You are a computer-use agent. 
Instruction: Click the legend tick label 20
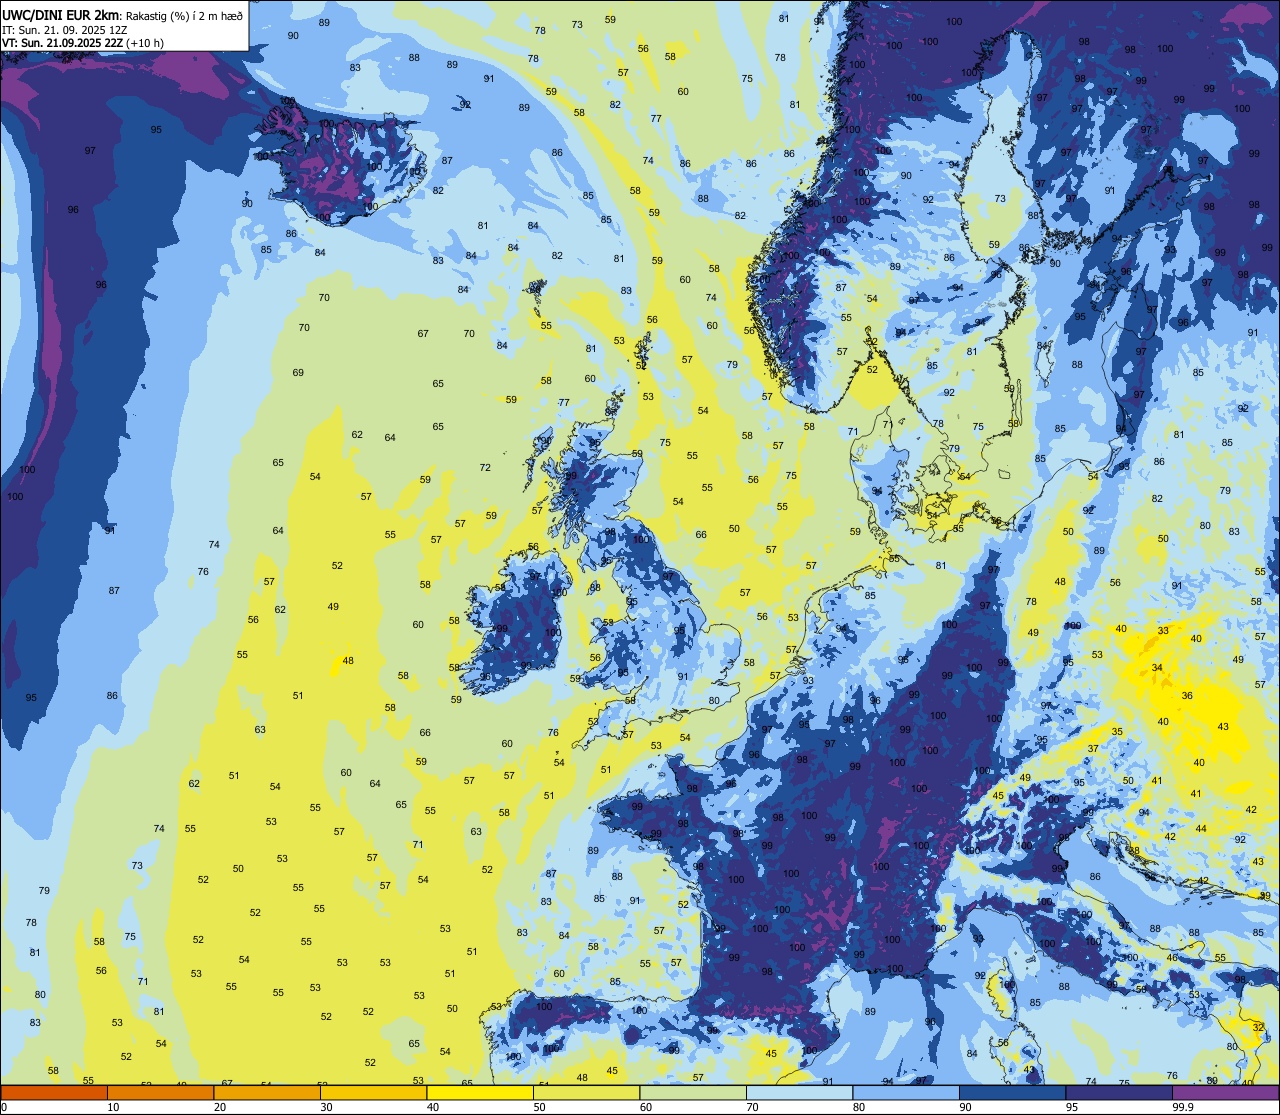point(220,1107)
